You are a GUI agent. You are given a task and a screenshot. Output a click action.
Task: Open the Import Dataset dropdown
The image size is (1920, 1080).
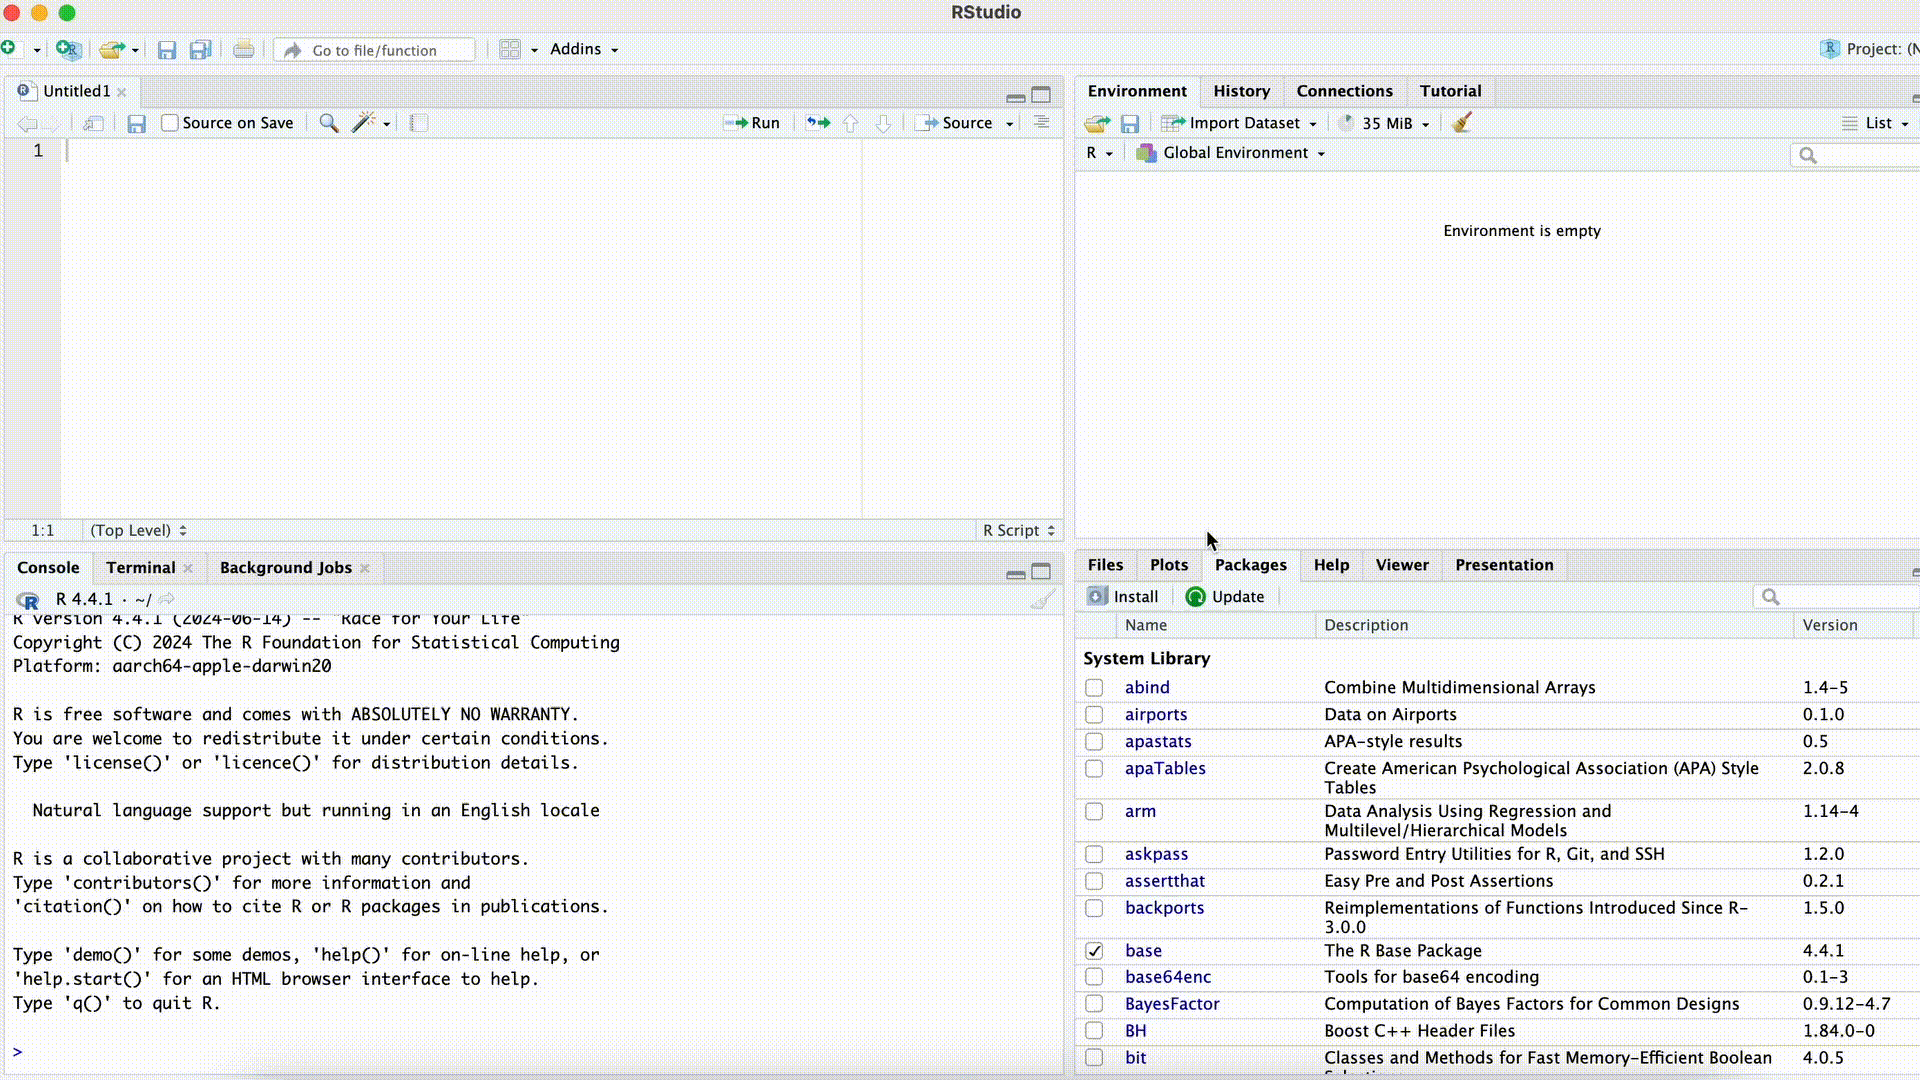1243,123
